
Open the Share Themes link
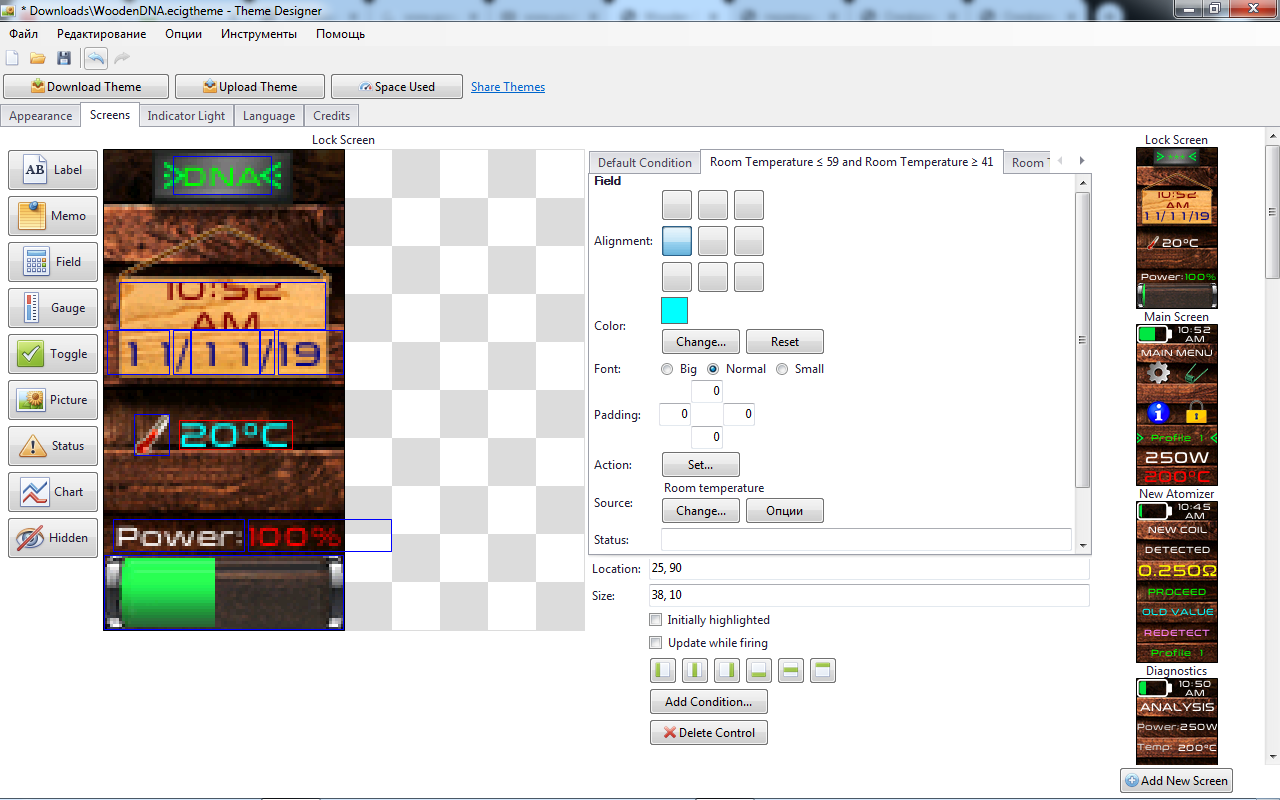[x=508, y=87]
